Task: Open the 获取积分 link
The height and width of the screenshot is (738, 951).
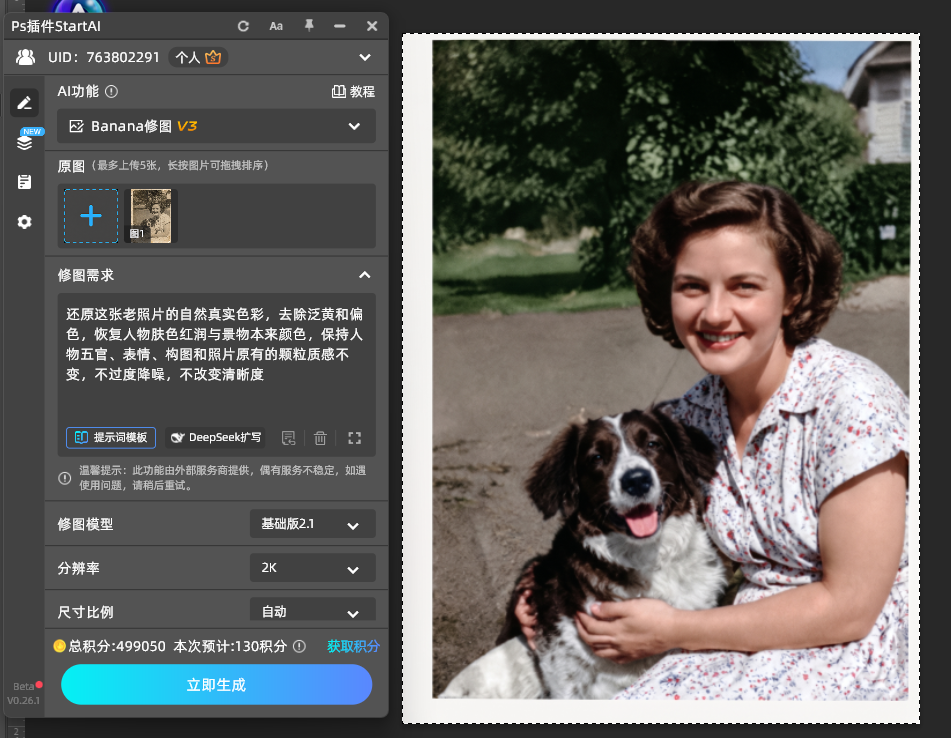Action: [x=354, y=646]
